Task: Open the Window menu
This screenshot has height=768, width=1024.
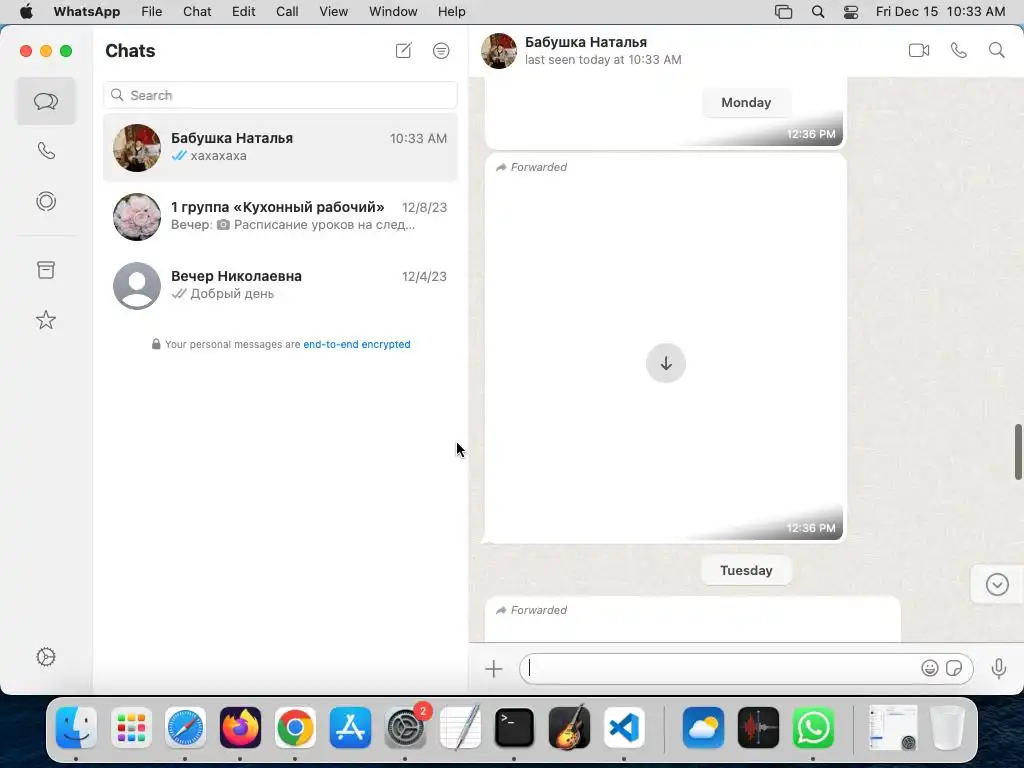Action: (x=393, y=12)
